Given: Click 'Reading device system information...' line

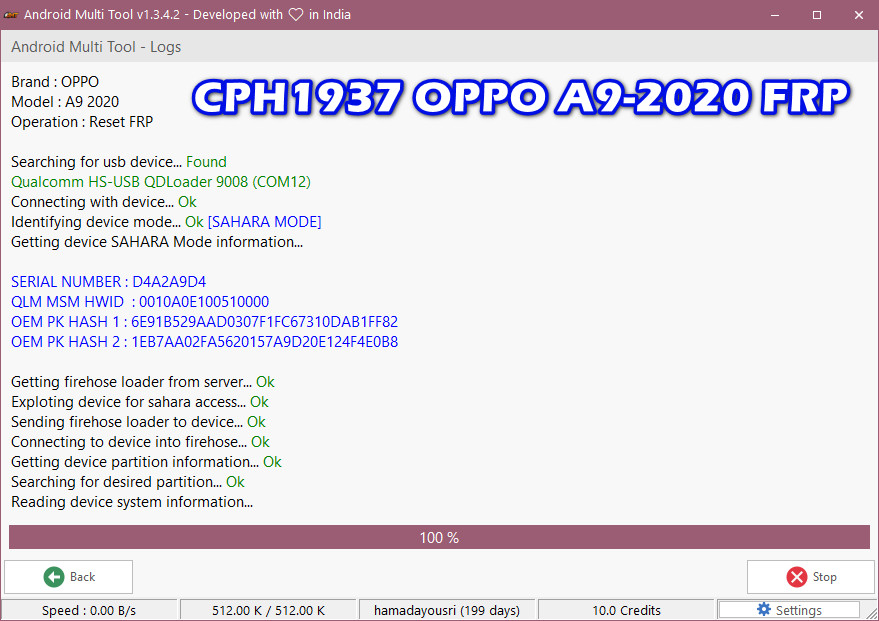Looking at the screenshot, I should click(x=132, y=502).
